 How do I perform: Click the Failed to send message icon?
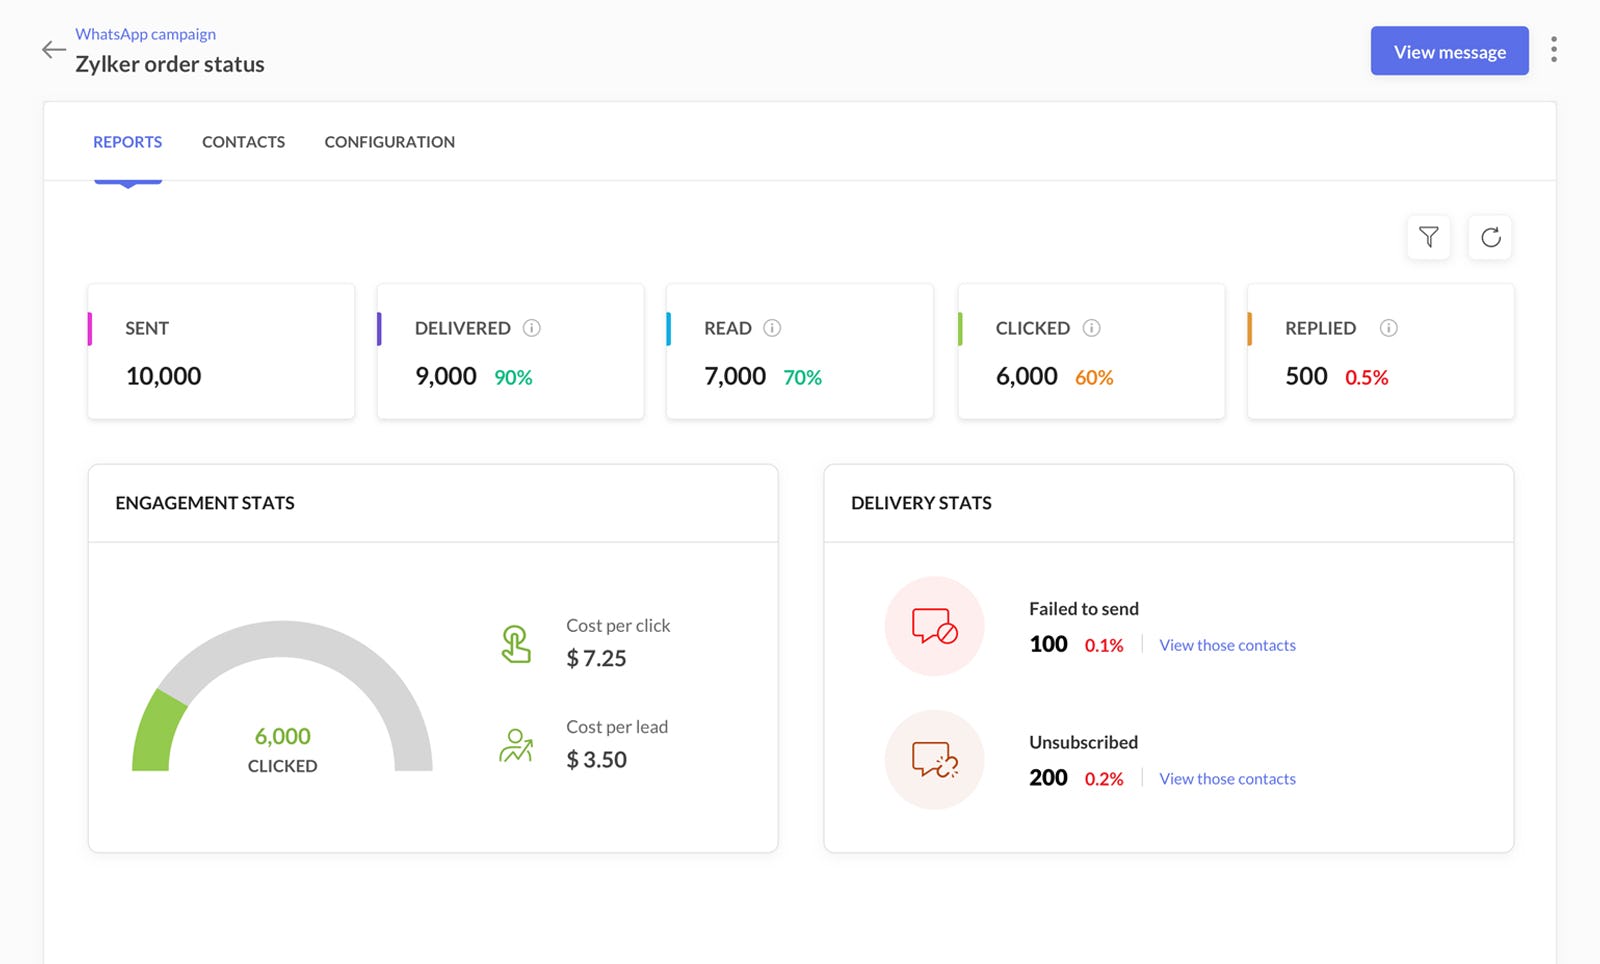935,626
